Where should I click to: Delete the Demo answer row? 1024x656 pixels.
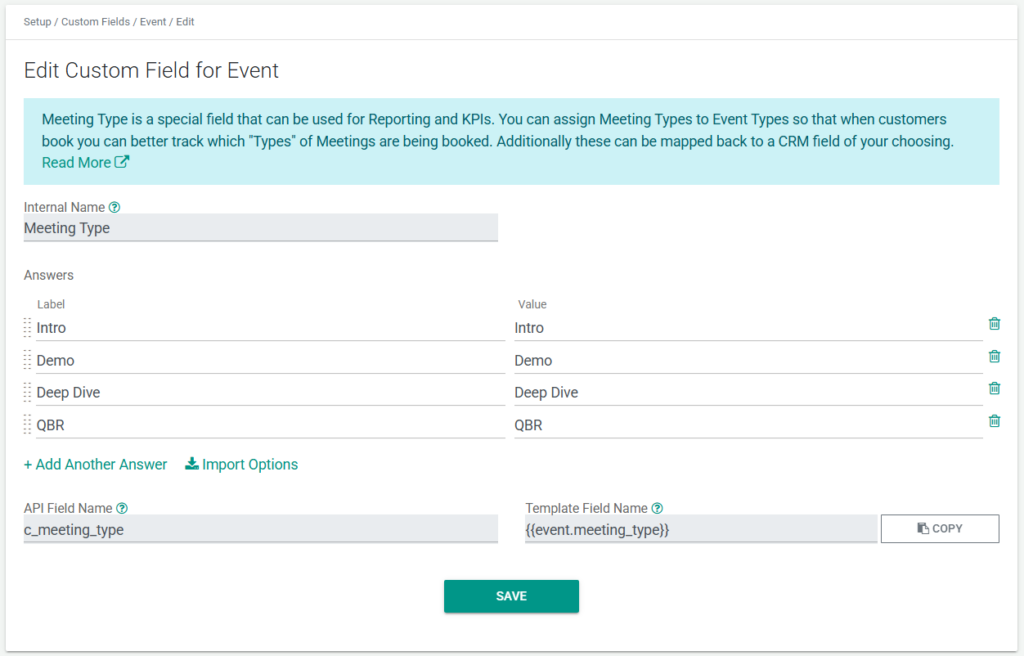point(994,356)
